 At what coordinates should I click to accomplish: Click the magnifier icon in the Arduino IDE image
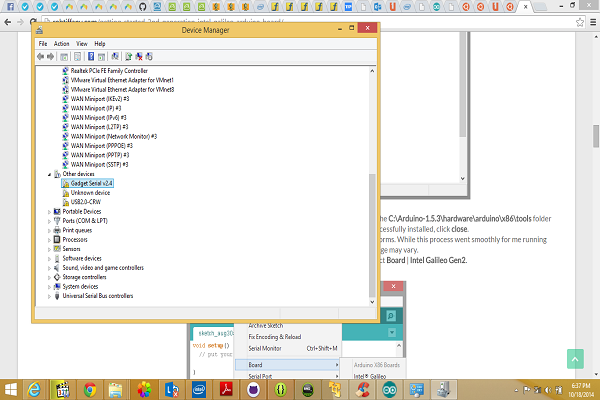click(x=391, y=316)
